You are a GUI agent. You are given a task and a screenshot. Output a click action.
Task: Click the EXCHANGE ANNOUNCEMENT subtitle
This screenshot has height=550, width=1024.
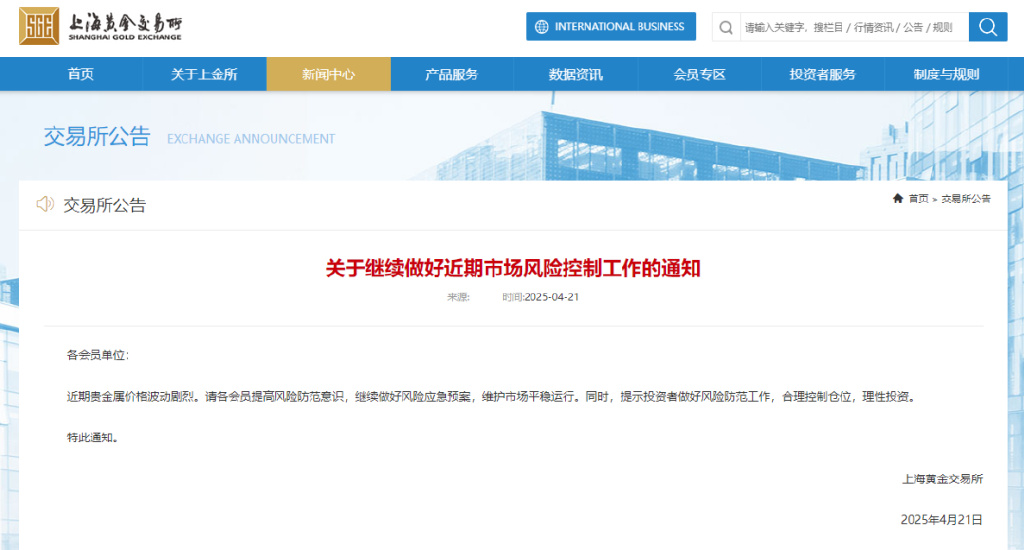251,139
